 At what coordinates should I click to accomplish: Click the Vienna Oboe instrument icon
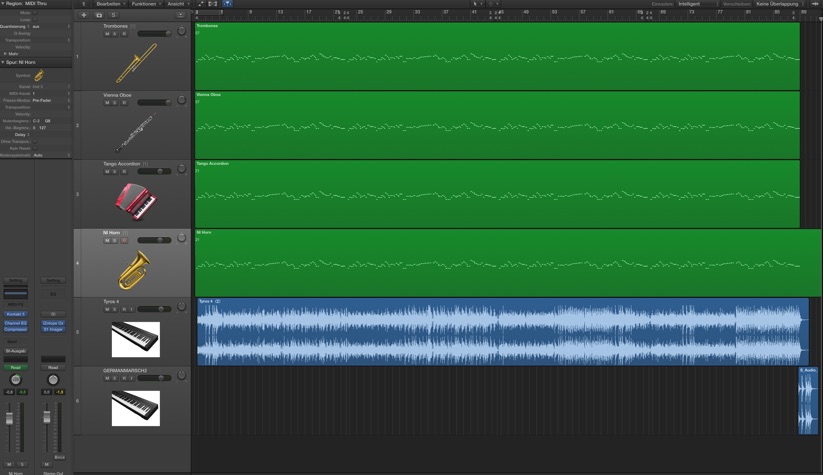pos(136,132)
